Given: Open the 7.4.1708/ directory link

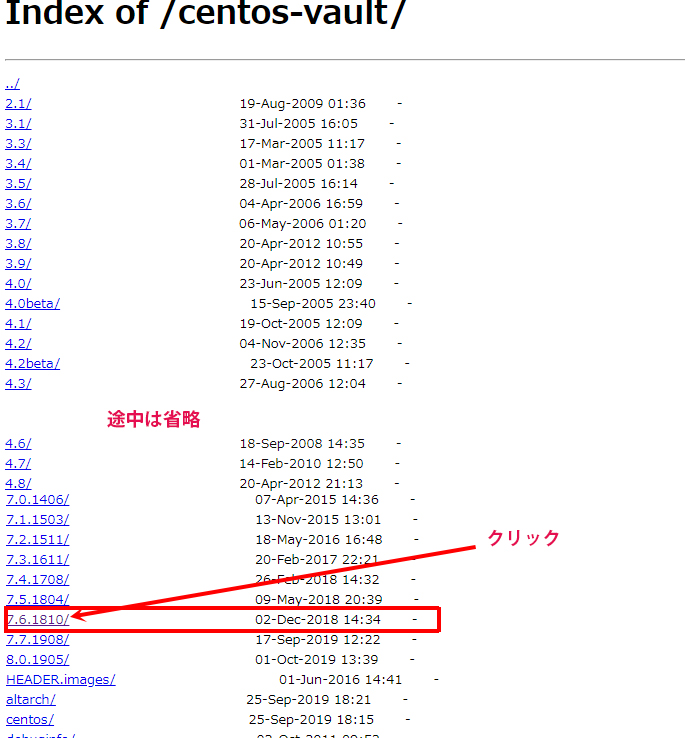Looking at the screenshot, I should click(38, 580).
